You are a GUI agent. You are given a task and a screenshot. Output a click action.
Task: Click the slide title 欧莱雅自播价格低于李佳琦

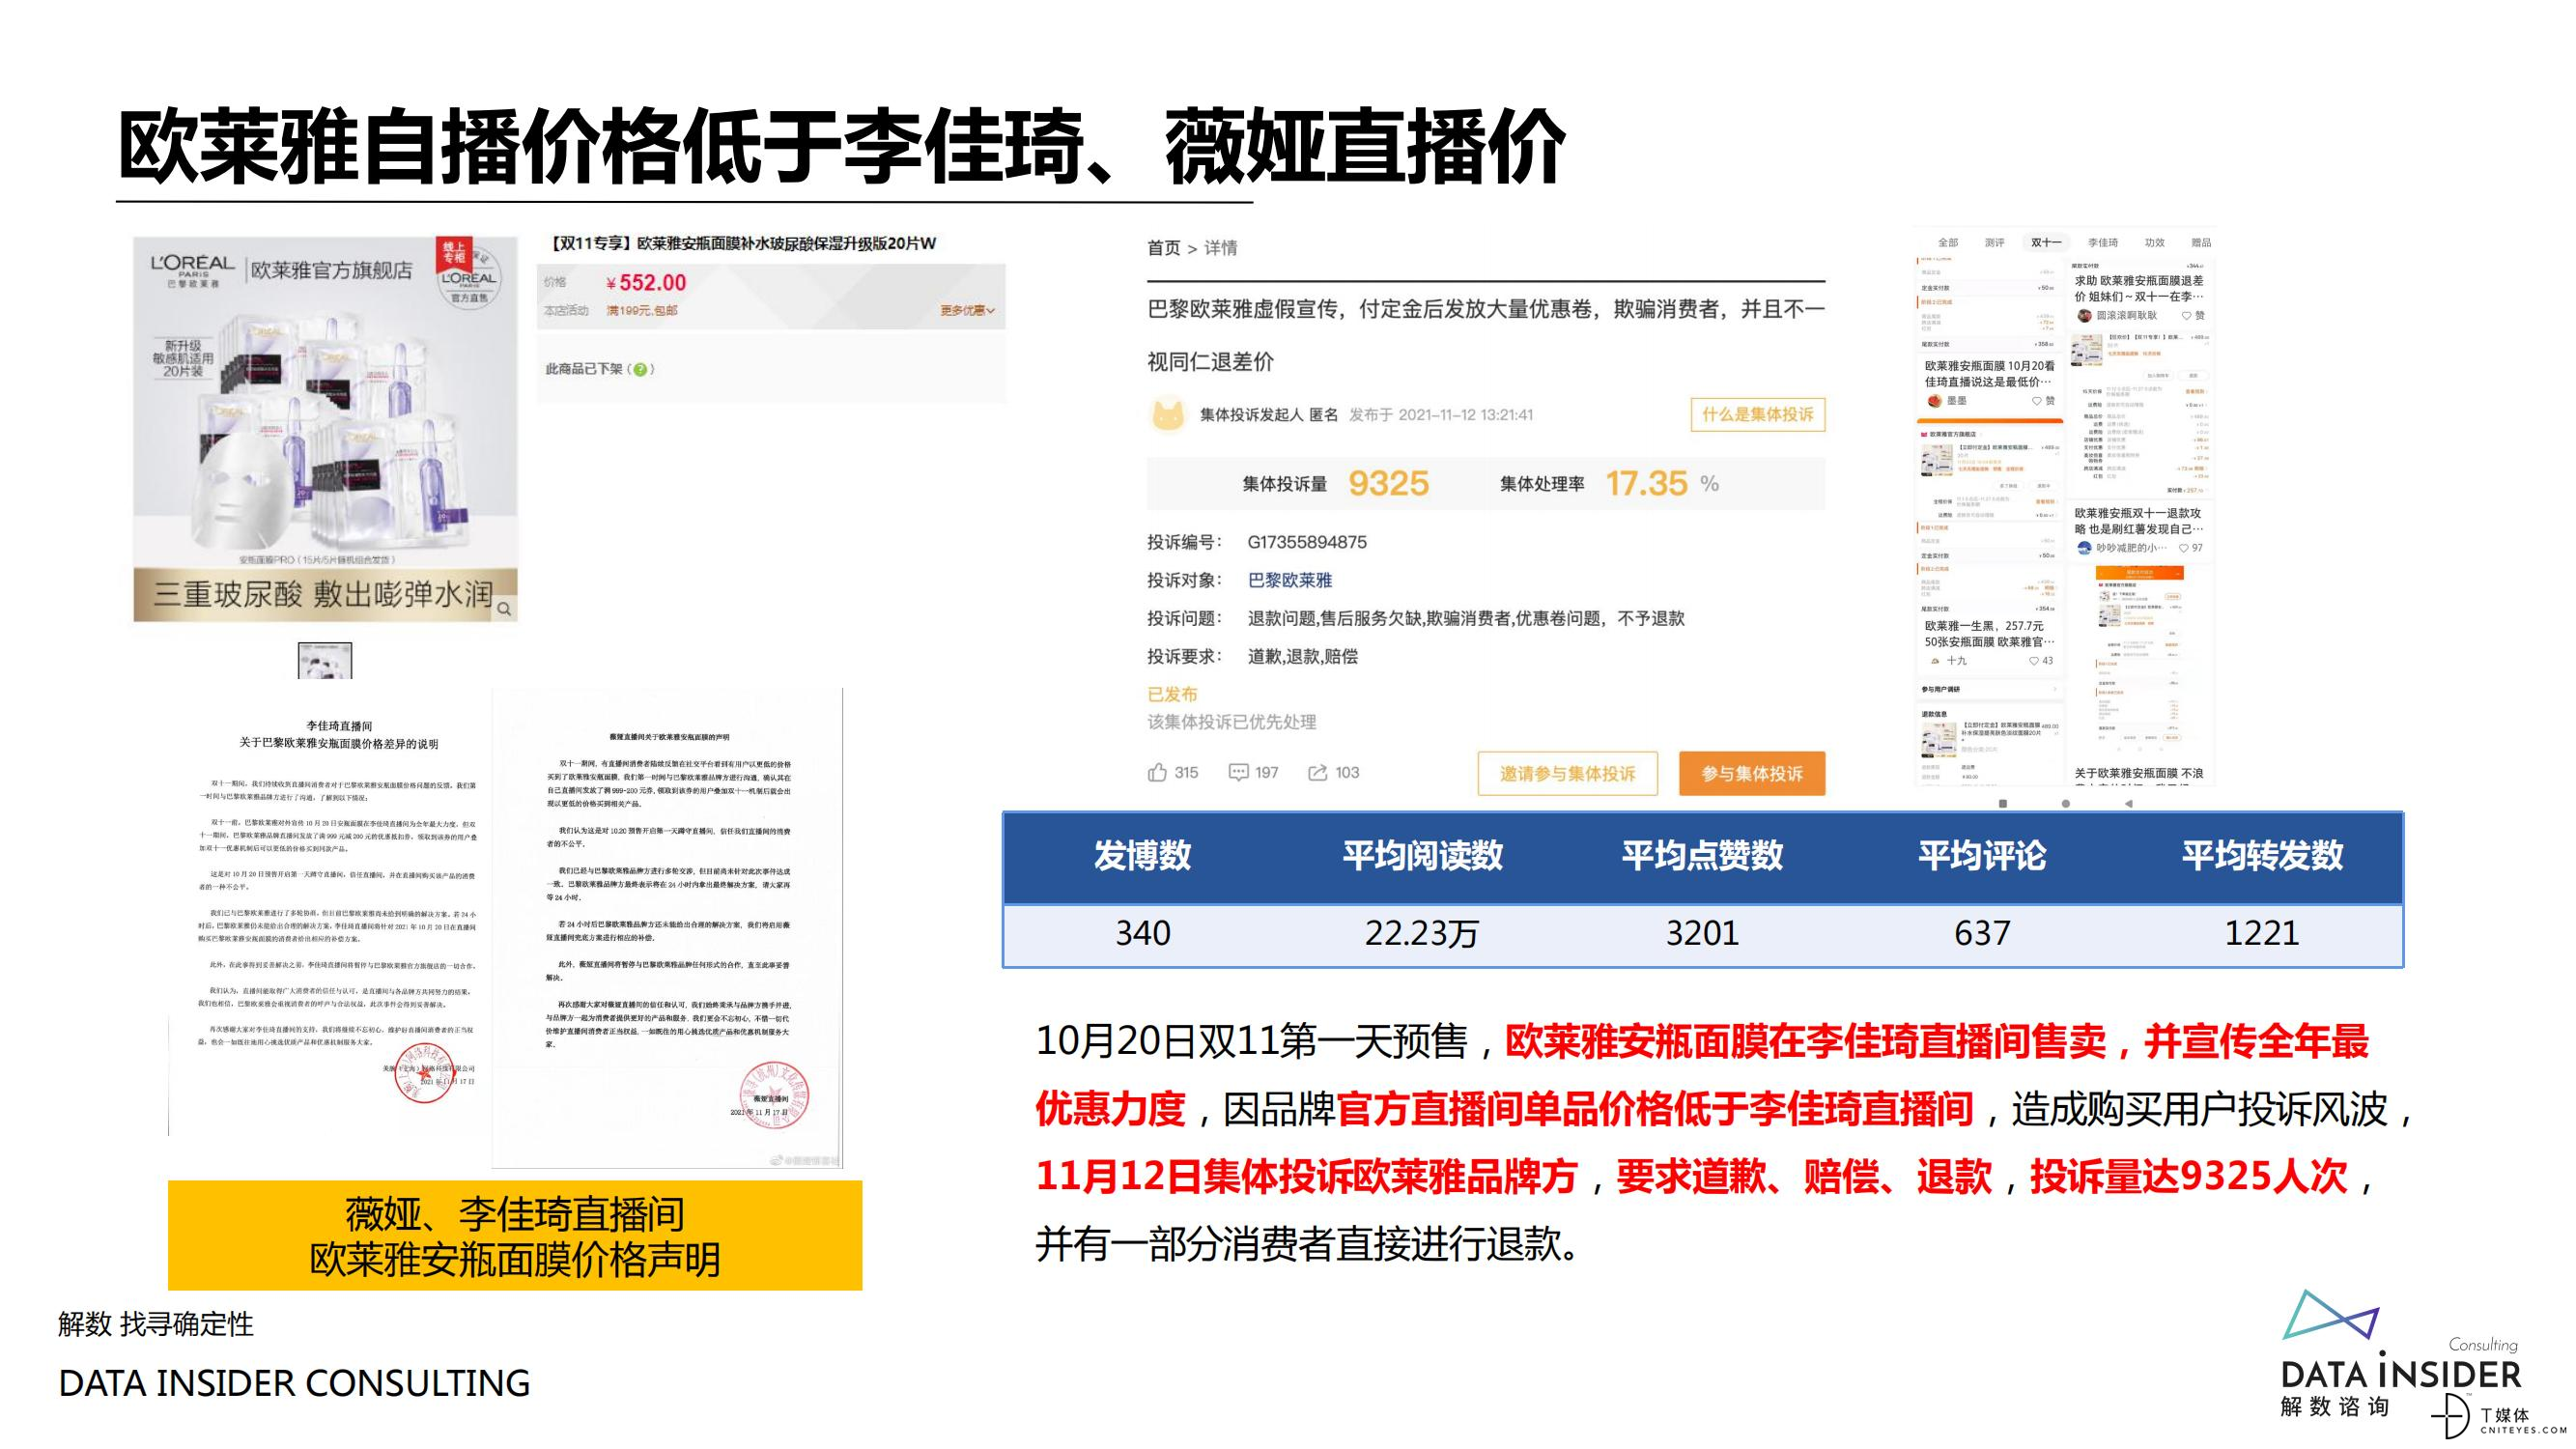pos(842,148)
